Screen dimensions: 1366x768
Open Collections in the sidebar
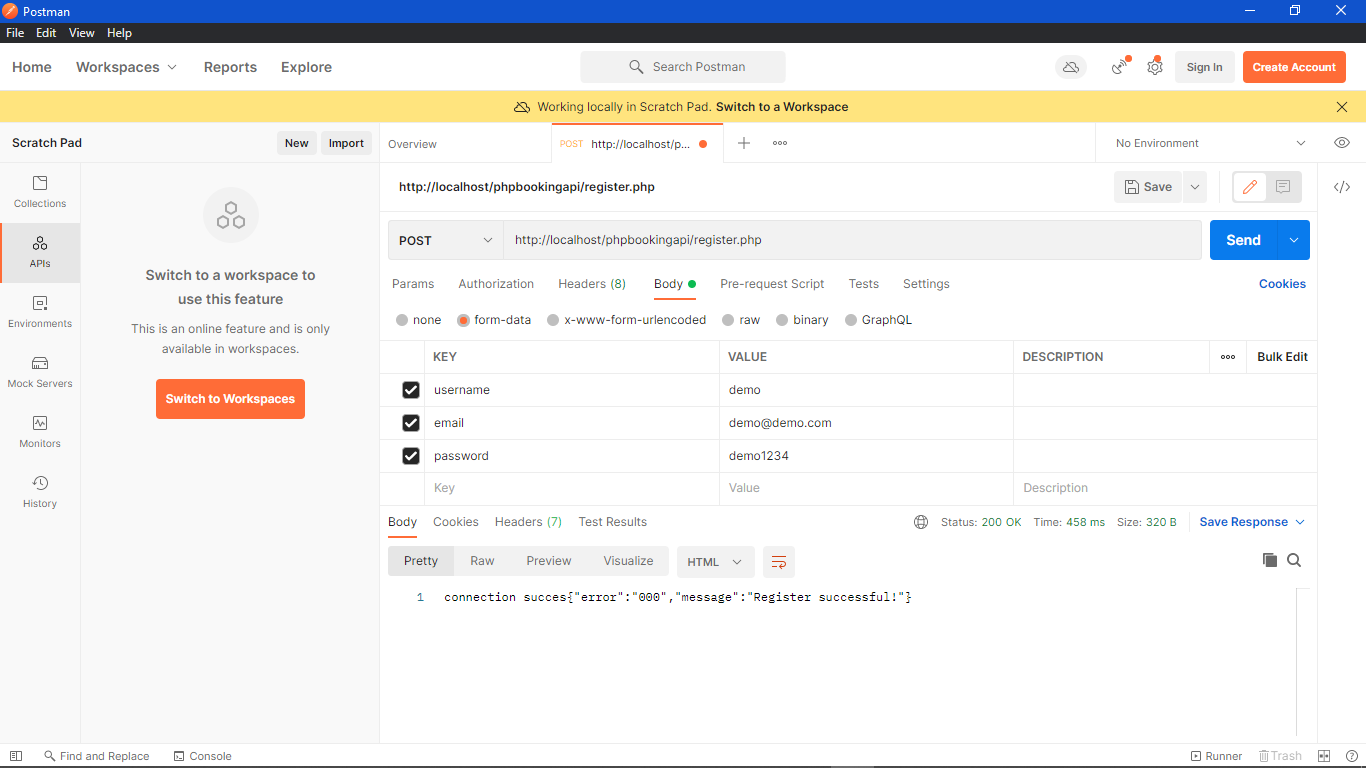click(40, 192)
